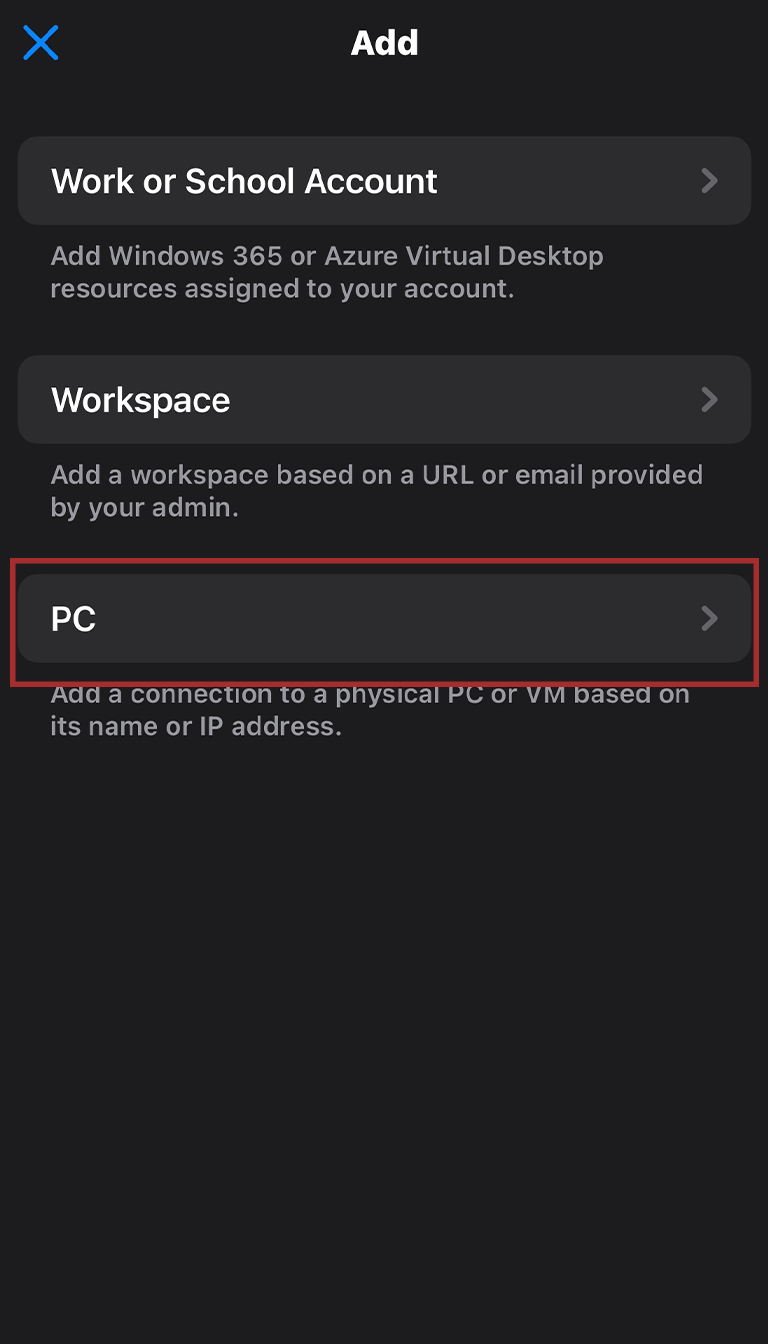Tap the 'Work or School Account' label text

pos(244,181)
